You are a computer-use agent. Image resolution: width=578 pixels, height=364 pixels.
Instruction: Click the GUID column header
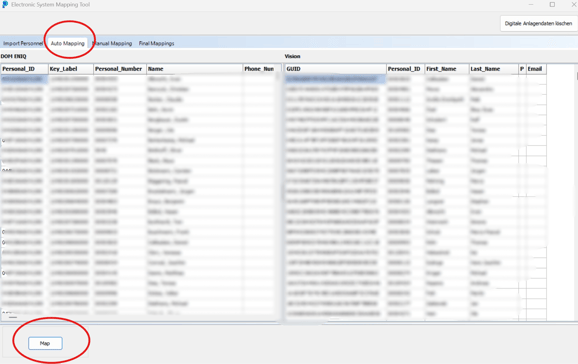pos(335,69)
